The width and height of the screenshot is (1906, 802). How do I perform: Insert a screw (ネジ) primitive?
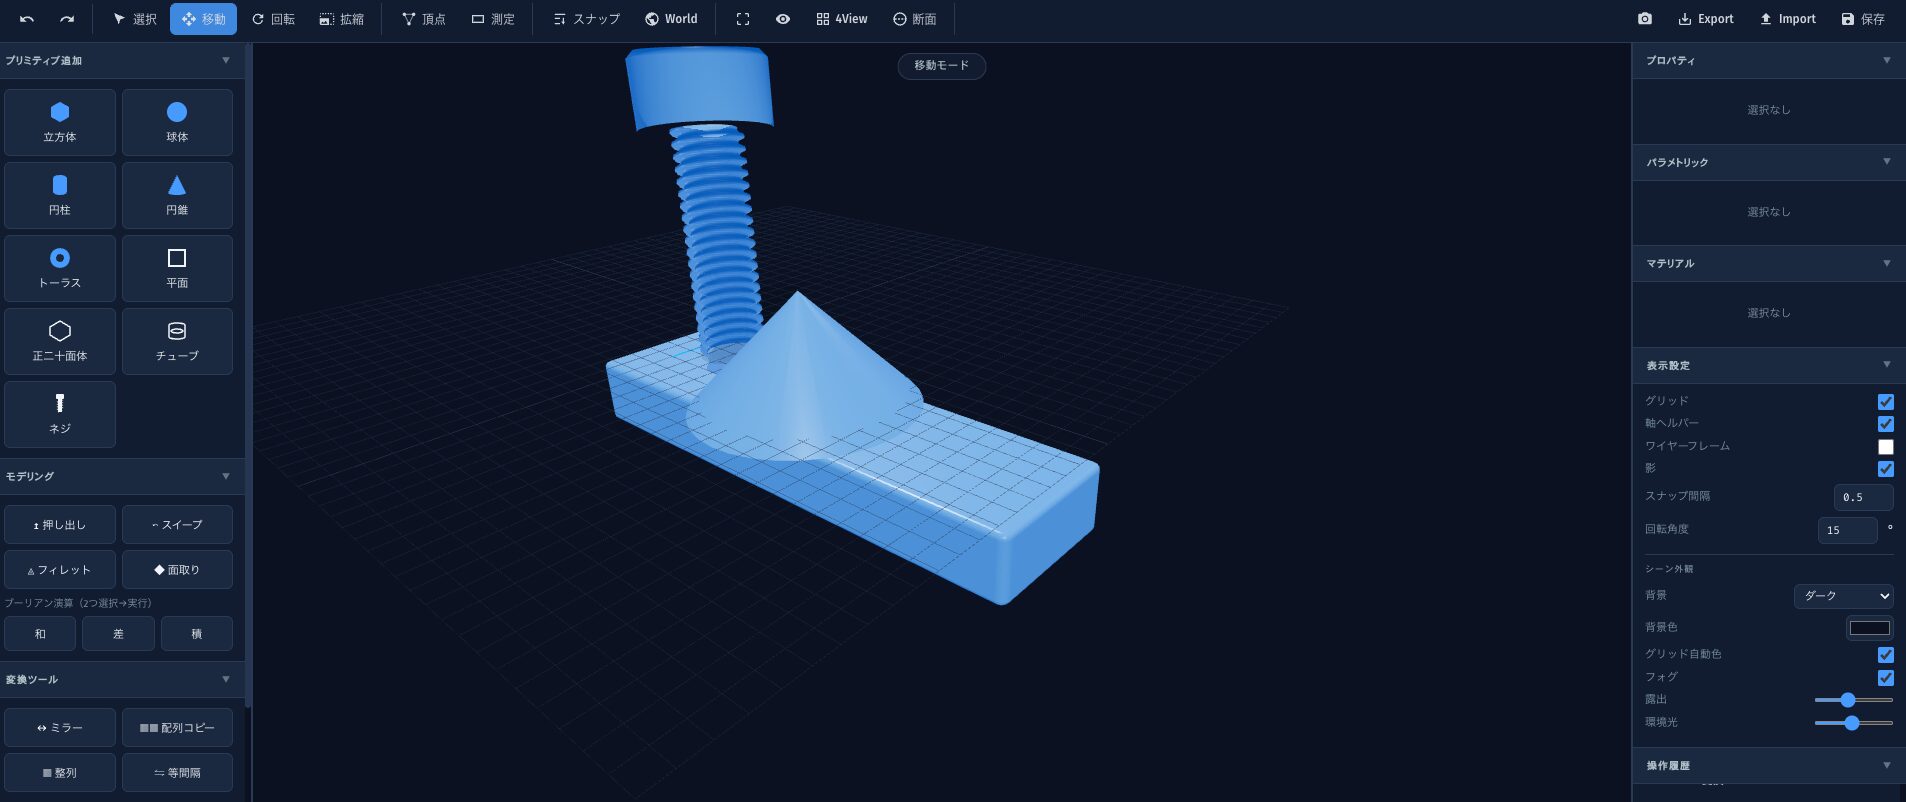[x=60, y=414]
